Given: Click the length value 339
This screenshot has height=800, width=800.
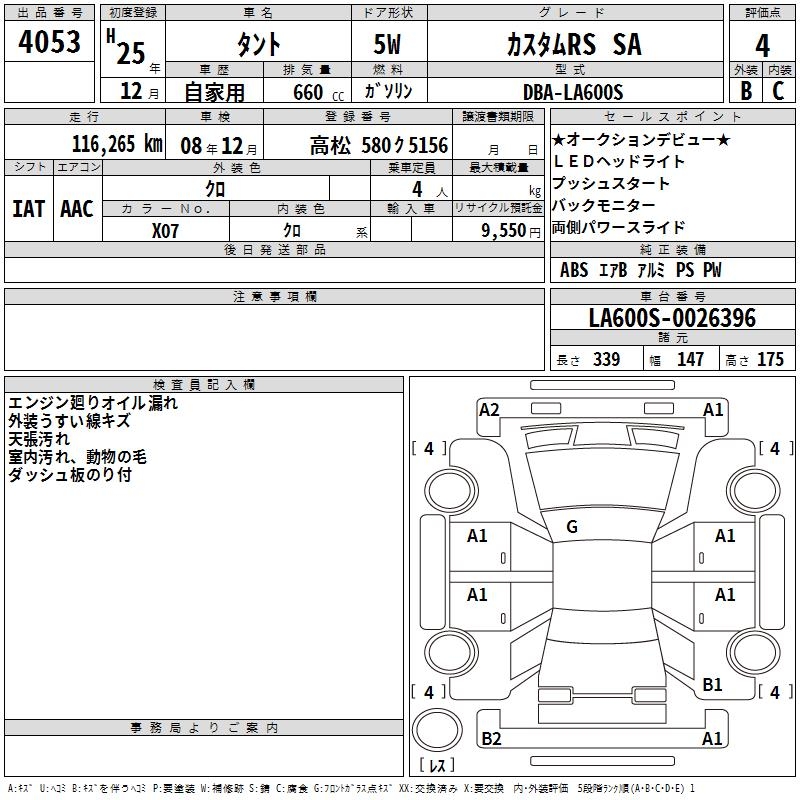Looking at the screenshot, I should pos(606,359).
